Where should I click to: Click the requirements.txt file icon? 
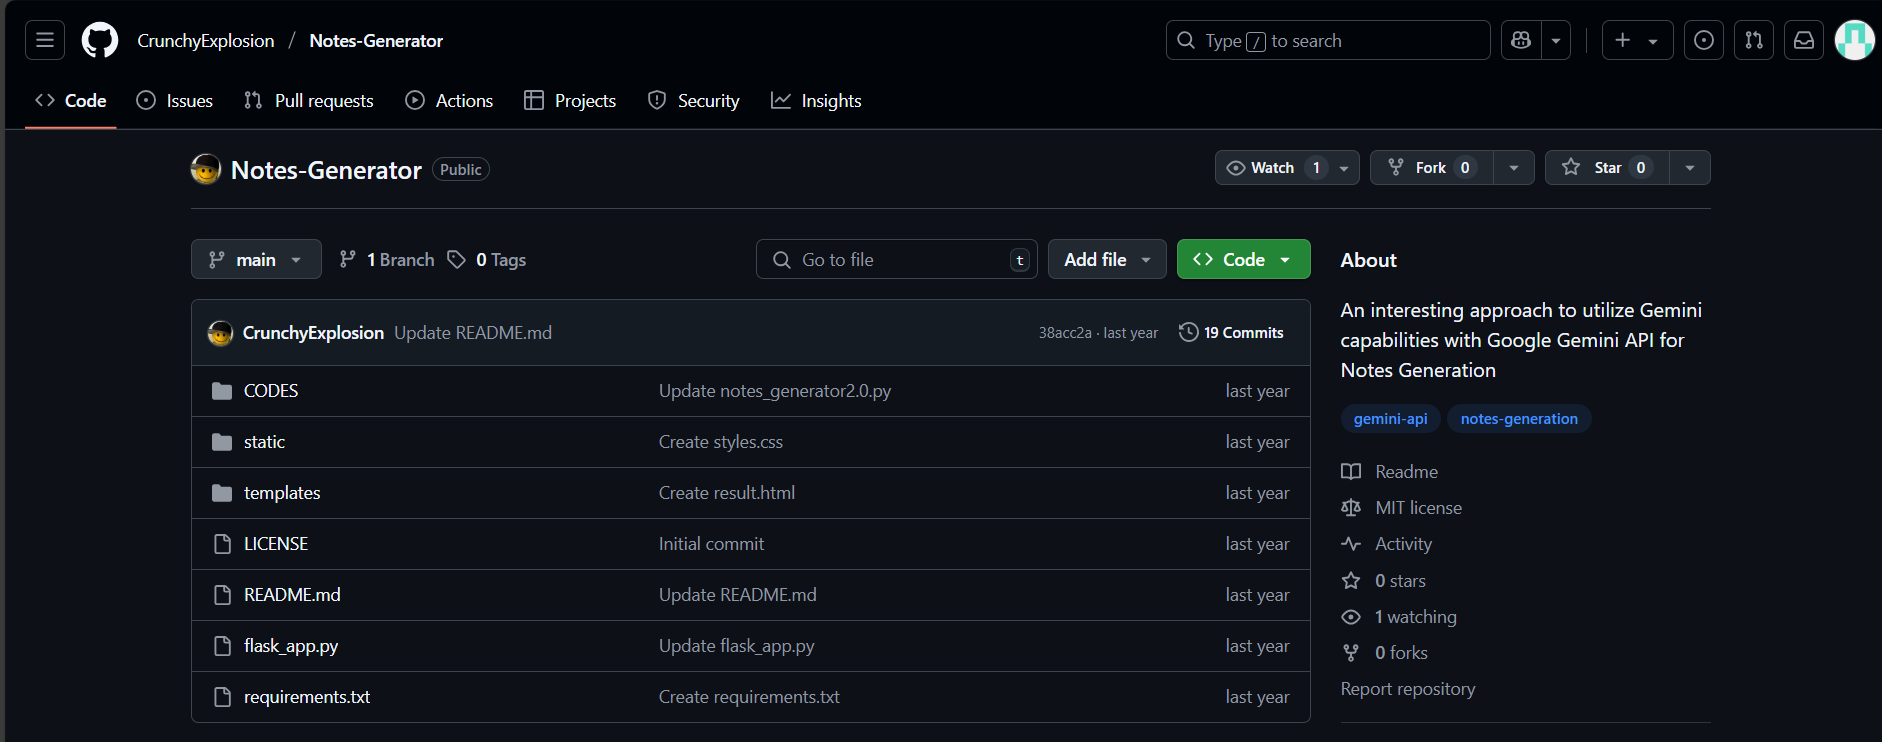coord(222,697)
